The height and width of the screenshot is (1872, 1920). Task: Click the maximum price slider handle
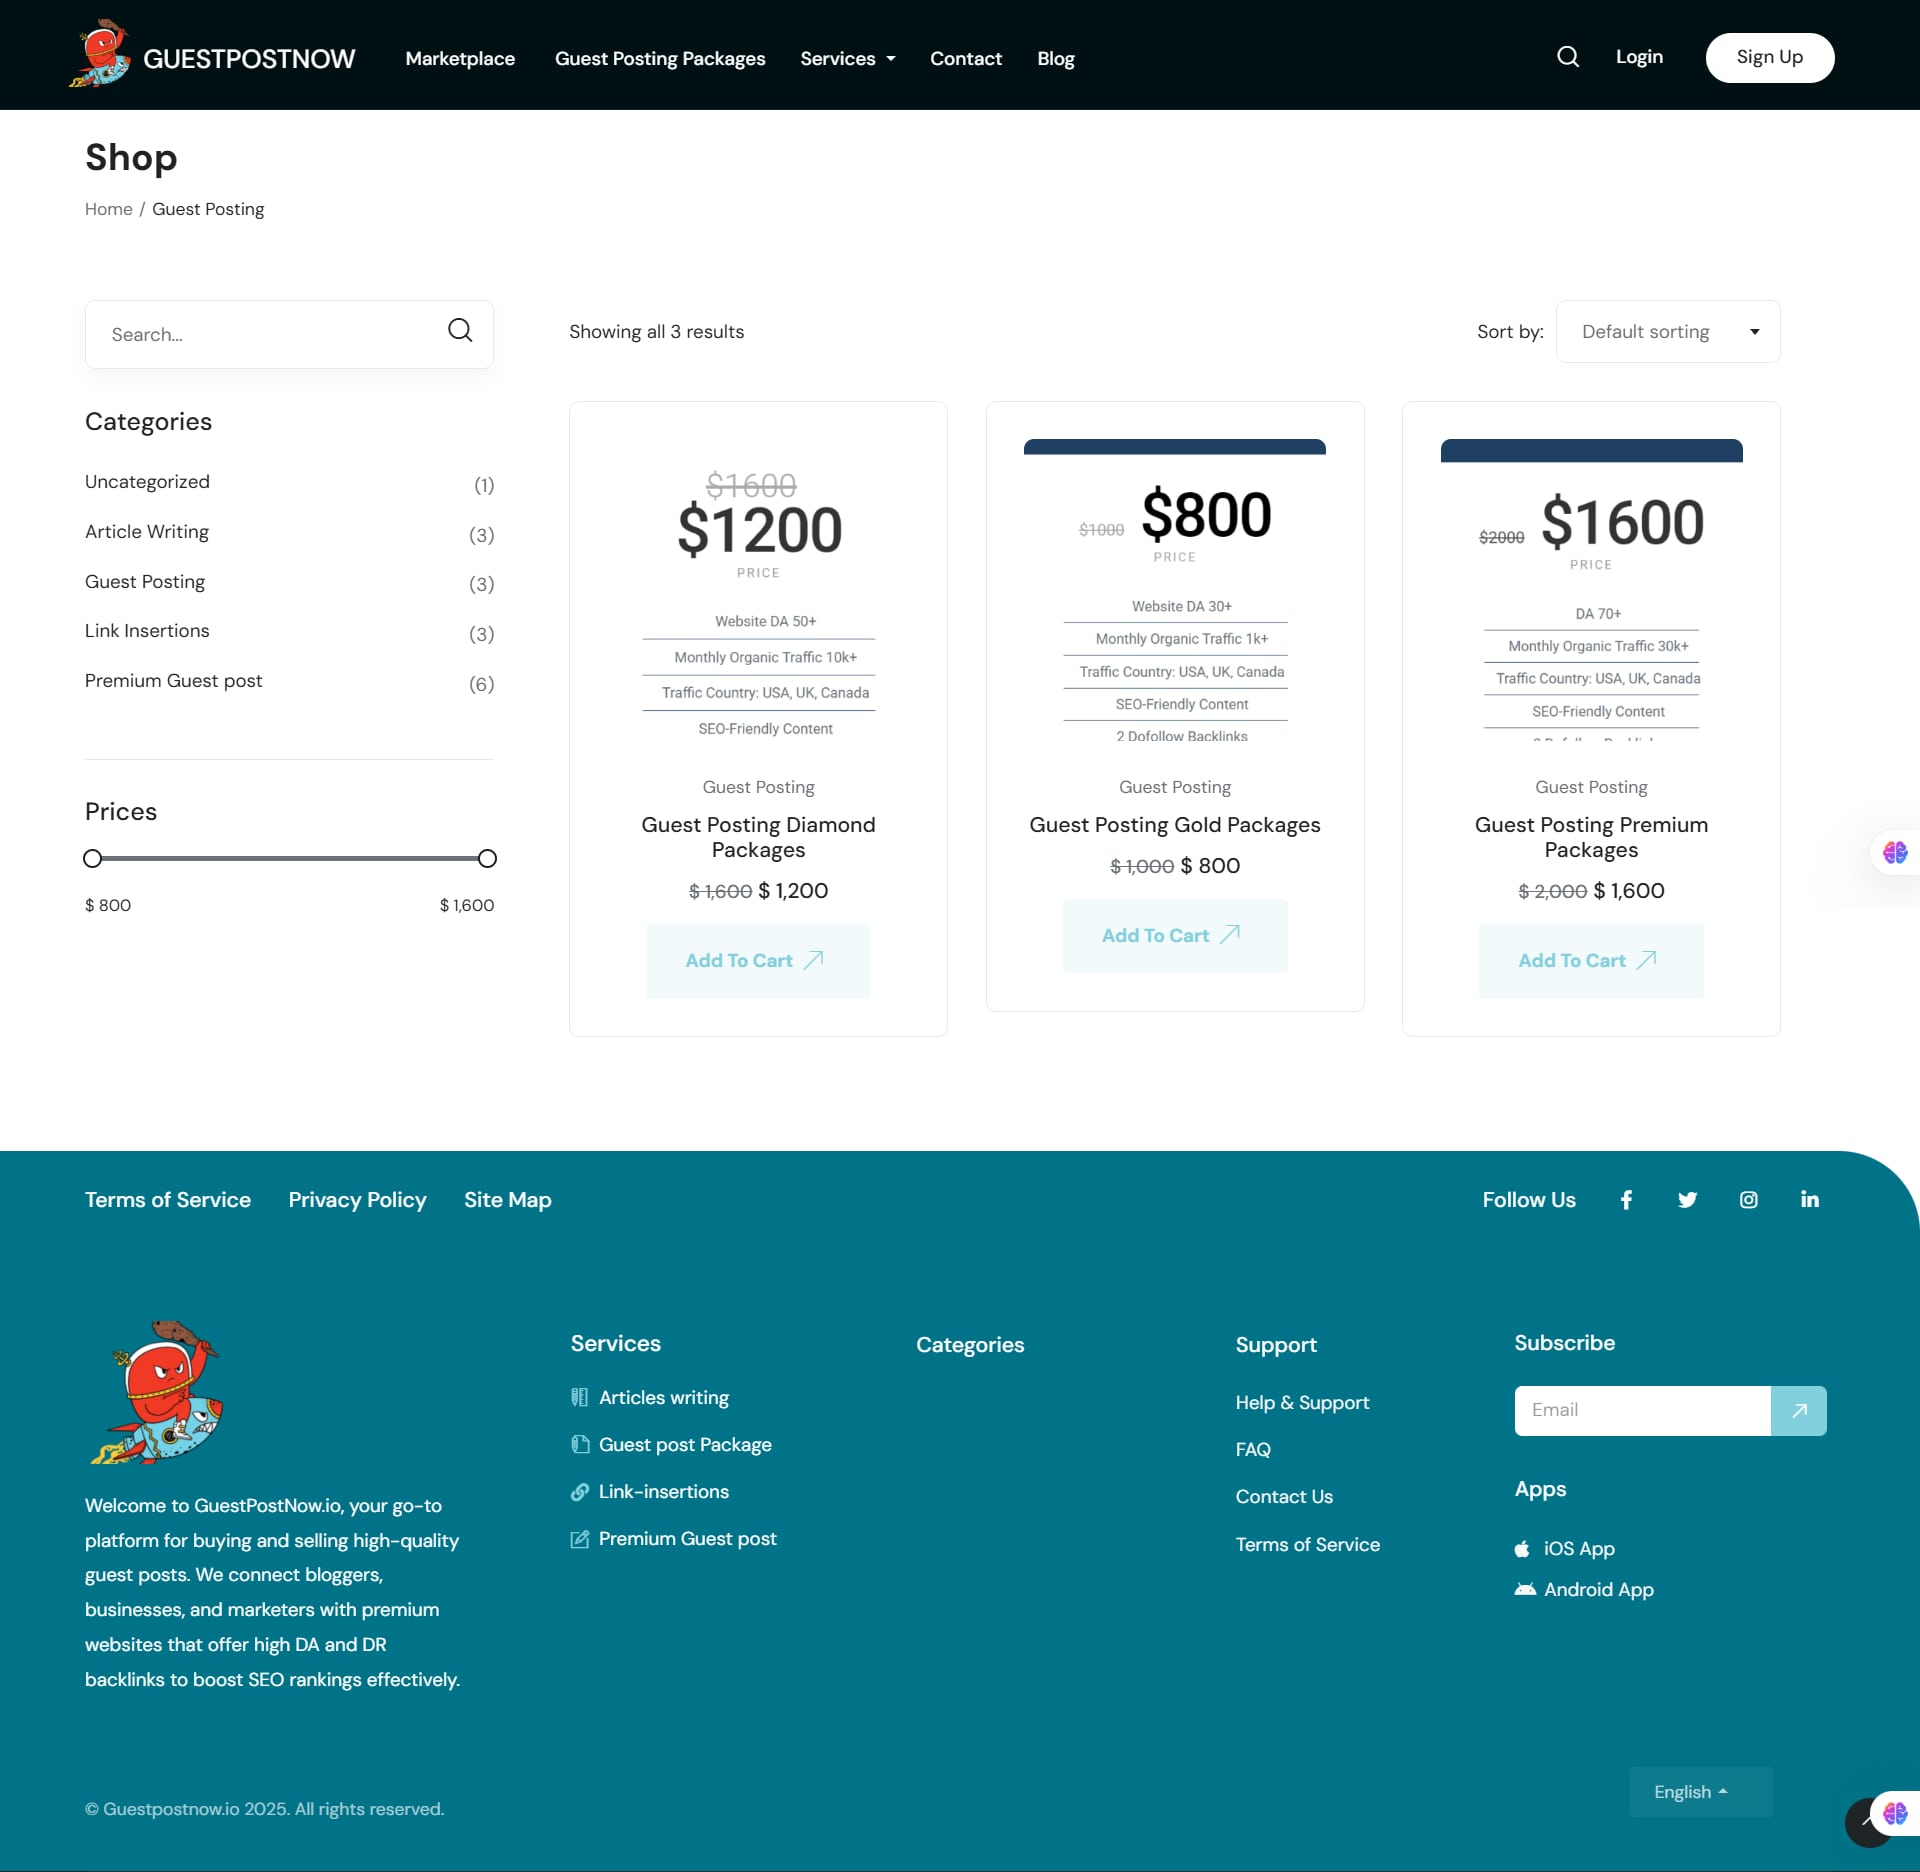click(487, 858)
